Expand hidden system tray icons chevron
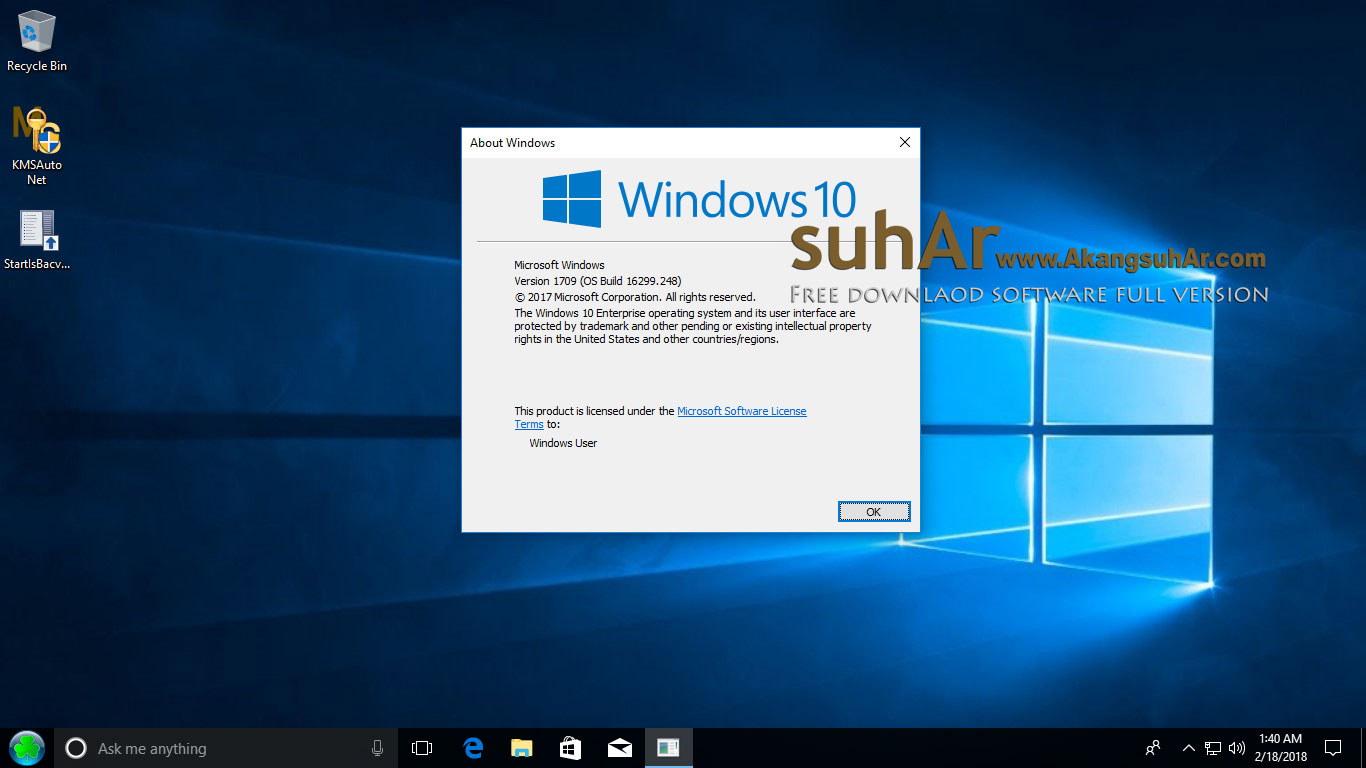Screen dimensions: 1366x768 click(1189, 748)
